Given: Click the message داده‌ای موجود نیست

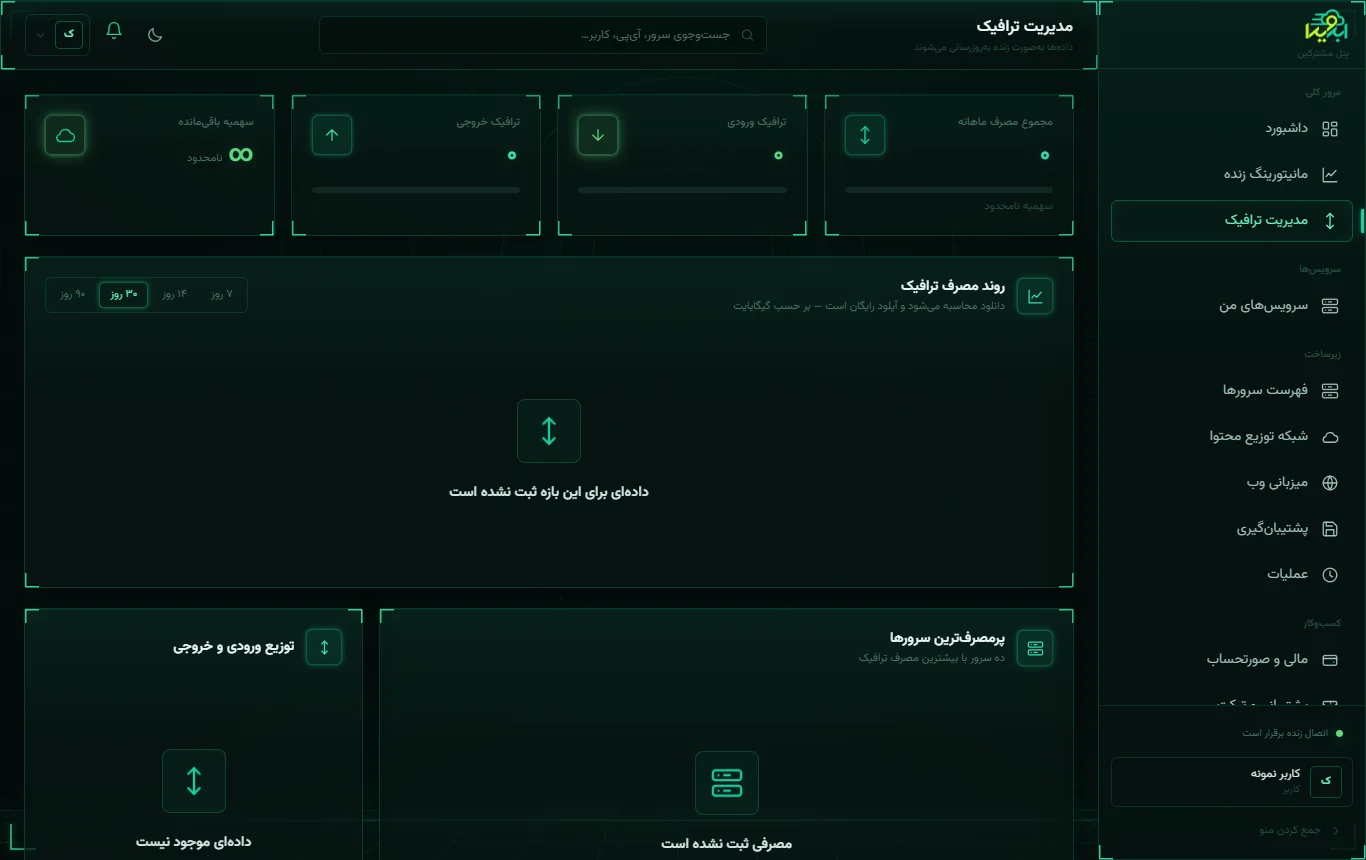Looking at the screenshot, I should coord(194,842).
